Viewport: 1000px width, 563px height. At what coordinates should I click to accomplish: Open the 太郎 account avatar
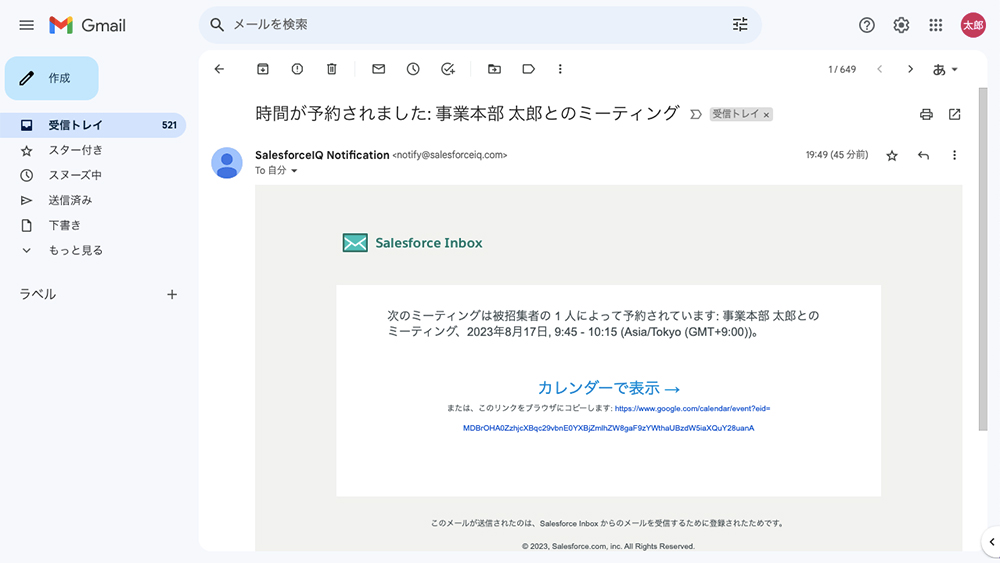click(973, 25)
